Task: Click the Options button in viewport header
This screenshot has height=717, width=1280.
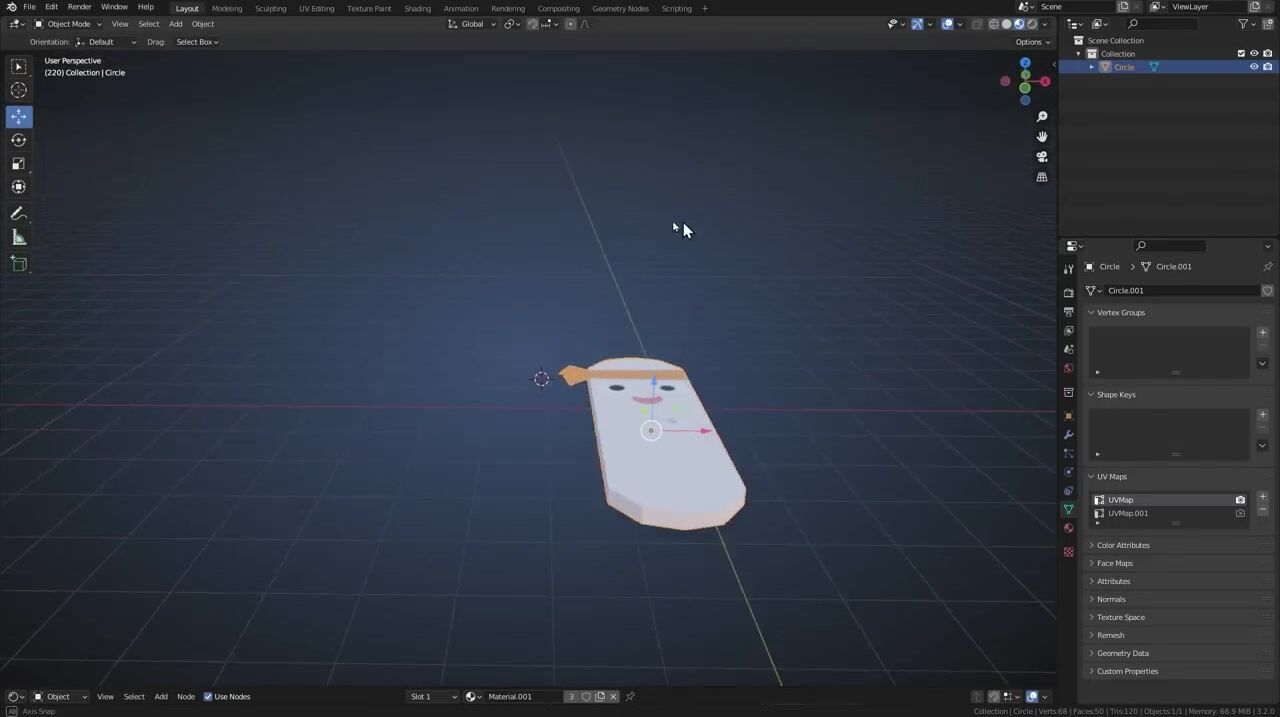Action: tap(1032, 42)
